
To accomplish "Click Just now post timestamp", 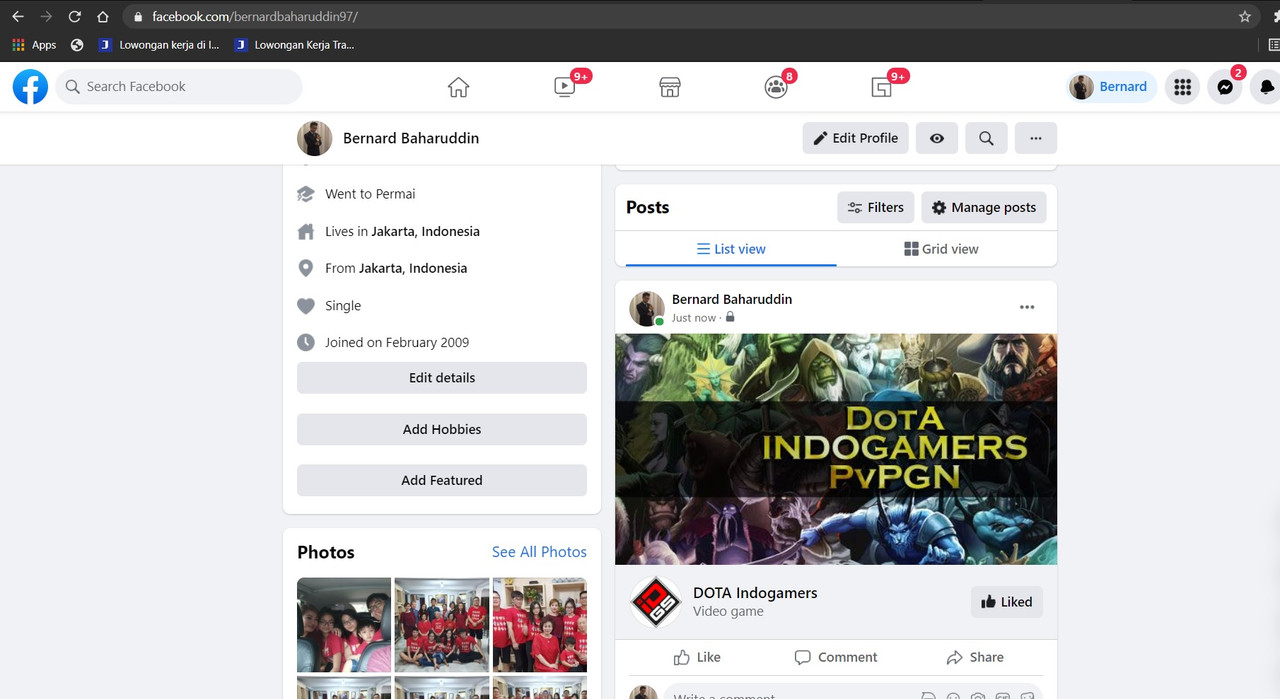I will [x=694, y=318].
